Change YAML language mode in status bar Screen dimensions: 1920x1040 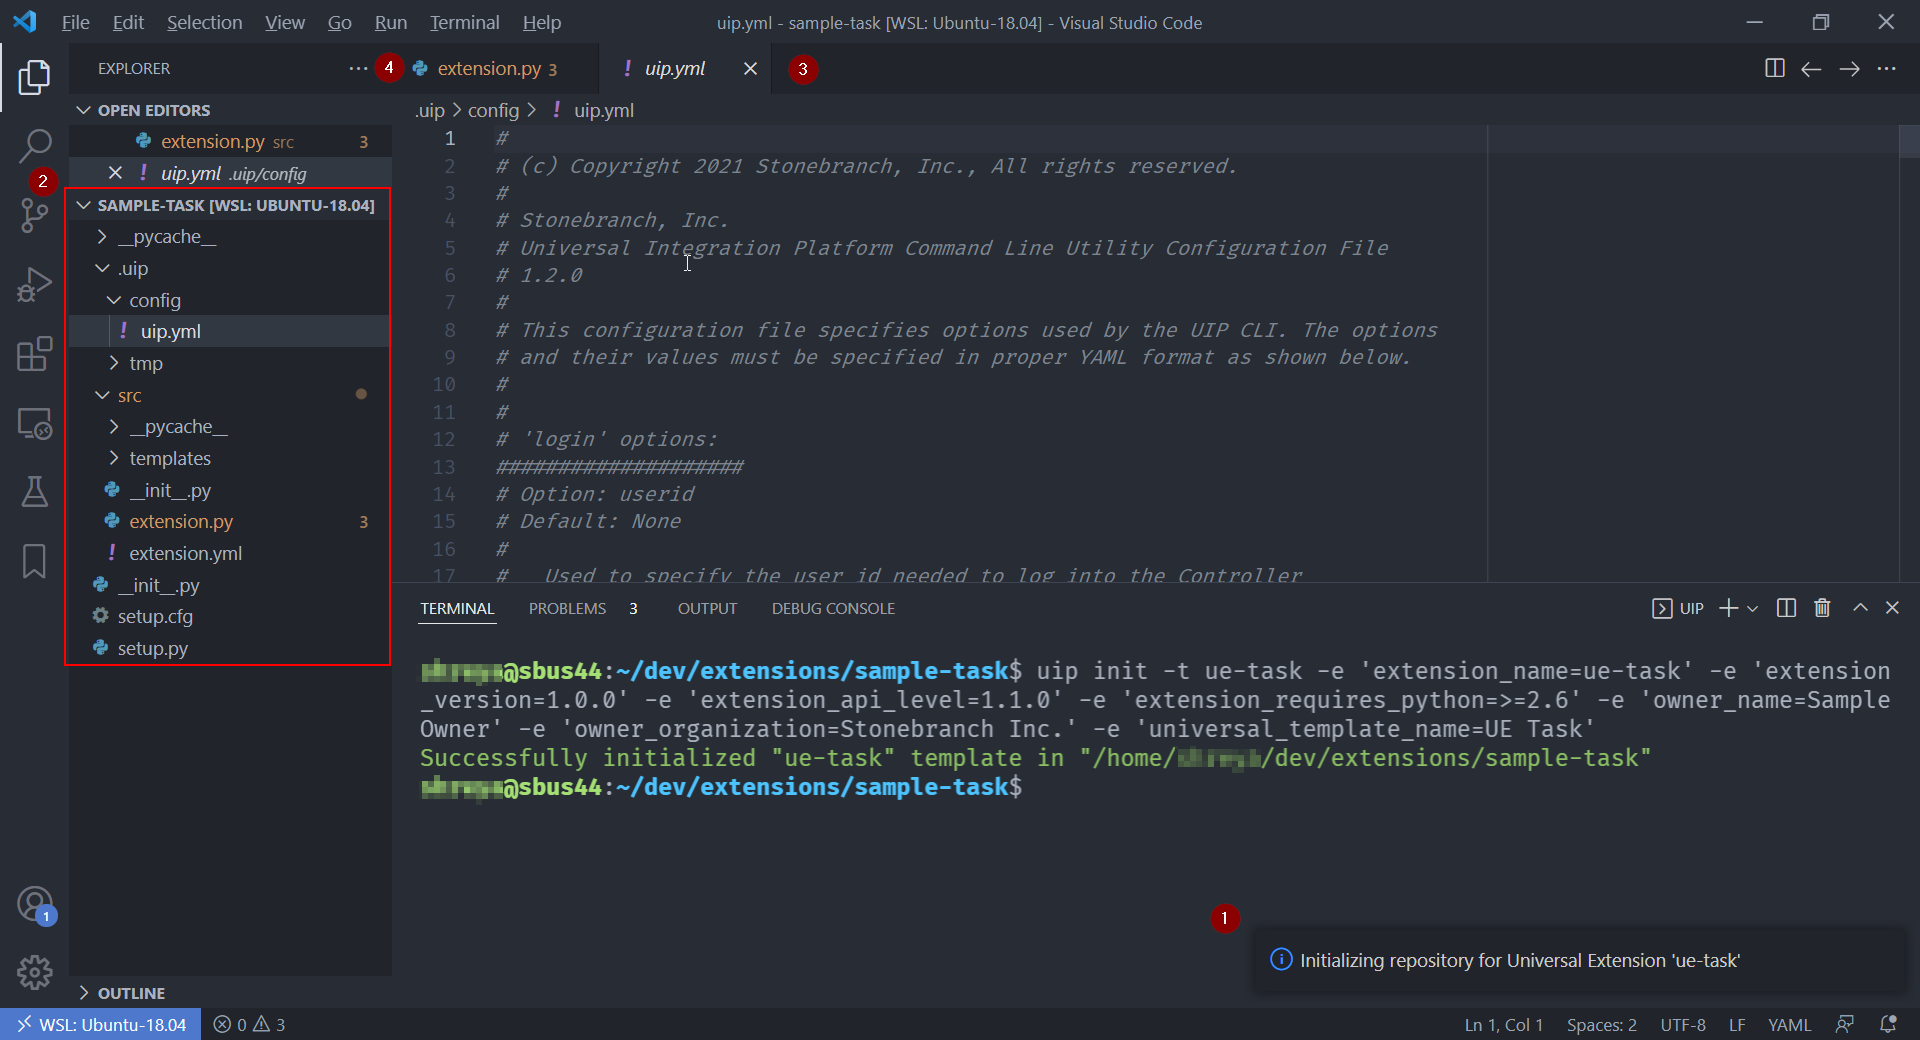[x=1789, y=1025]
